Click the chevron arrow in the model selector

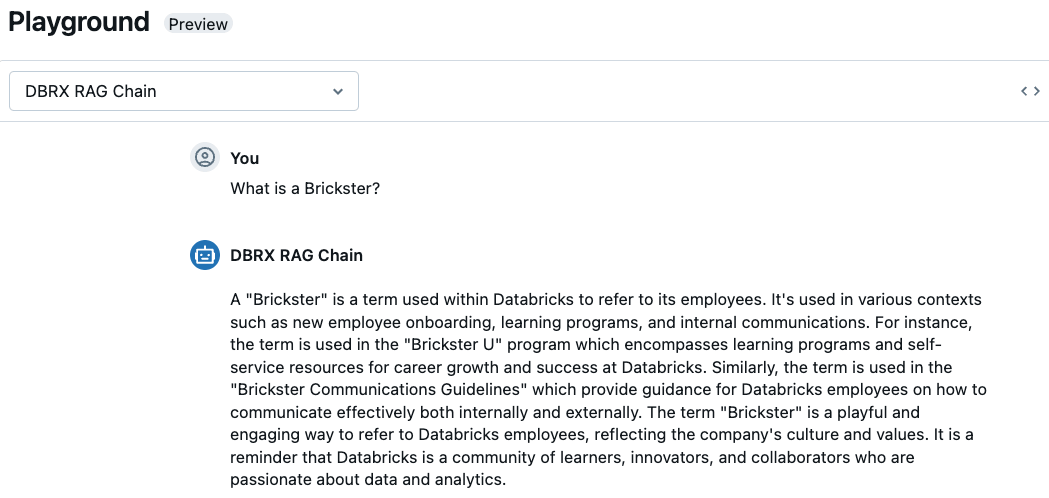(338, 91)
